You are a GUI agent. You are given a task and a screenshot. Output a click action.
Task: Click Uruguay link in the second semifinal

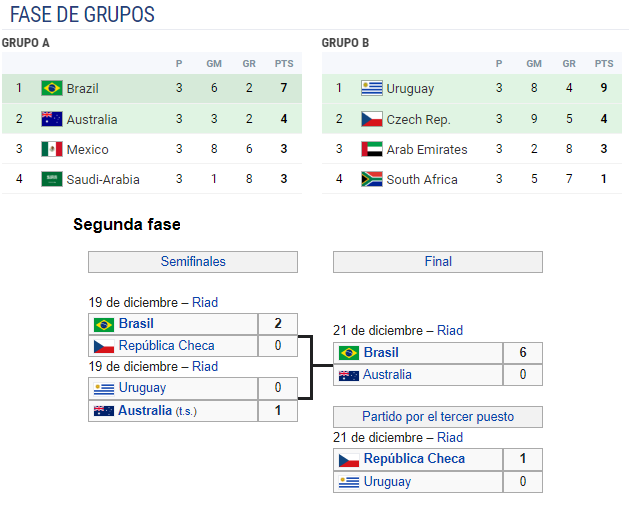pos(142,388)
